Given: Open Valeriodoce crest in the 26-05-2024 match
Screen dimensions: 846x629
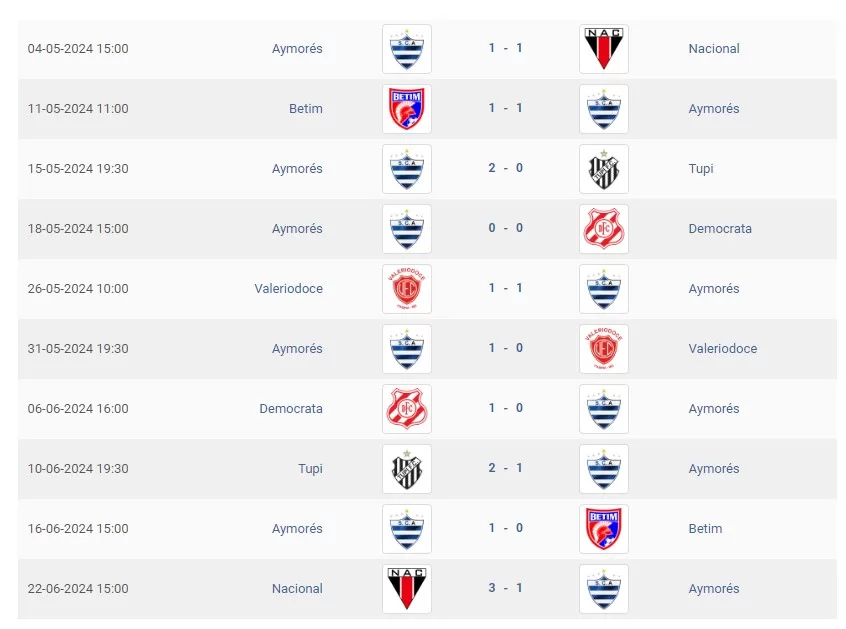Looking at the screenshot, I should click(x=407, y=289).
